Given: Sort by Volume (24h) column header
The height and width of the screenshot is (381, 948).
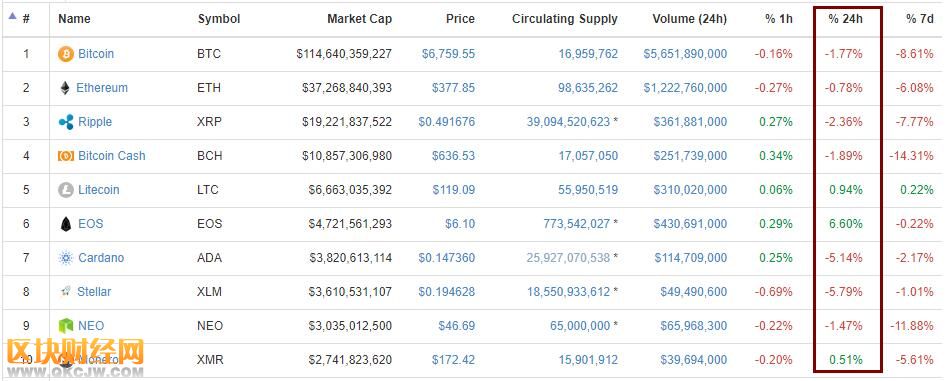Looking at the screenshot, I should click(689, 19).
